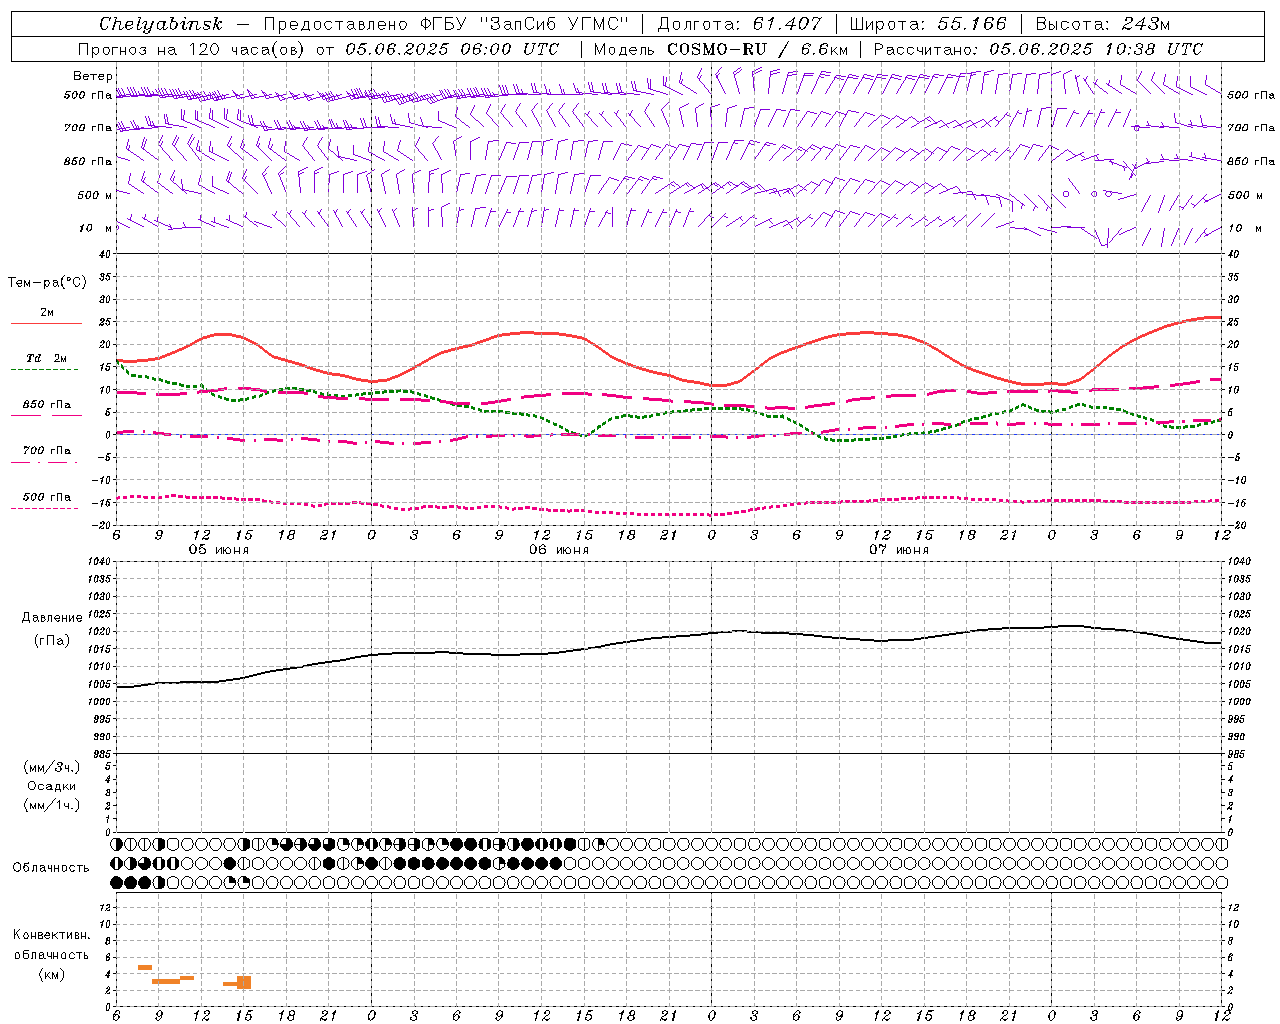The image size is (1280, 1024).
Task: Click the 'Долгота: 61.407' longitude value
Action: pos(739,24)
